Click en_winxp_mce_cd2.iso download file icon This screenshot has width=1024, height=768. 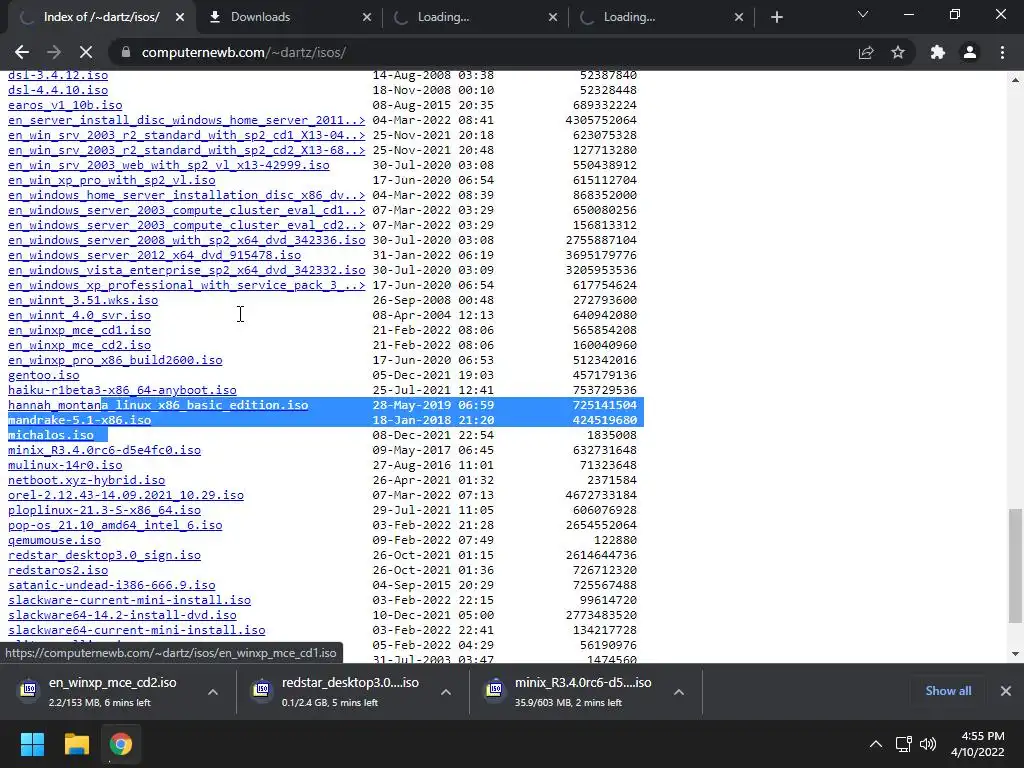[x=29, y=690]
